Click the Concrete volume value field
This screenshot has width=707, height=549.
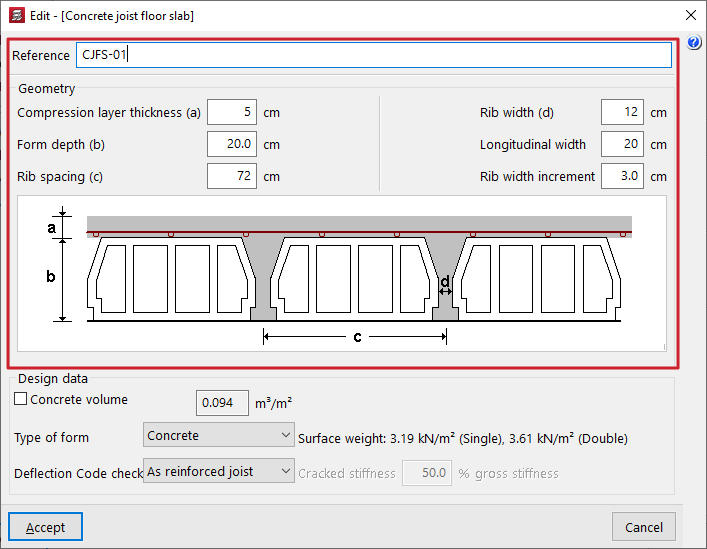[x=220, y=403]
